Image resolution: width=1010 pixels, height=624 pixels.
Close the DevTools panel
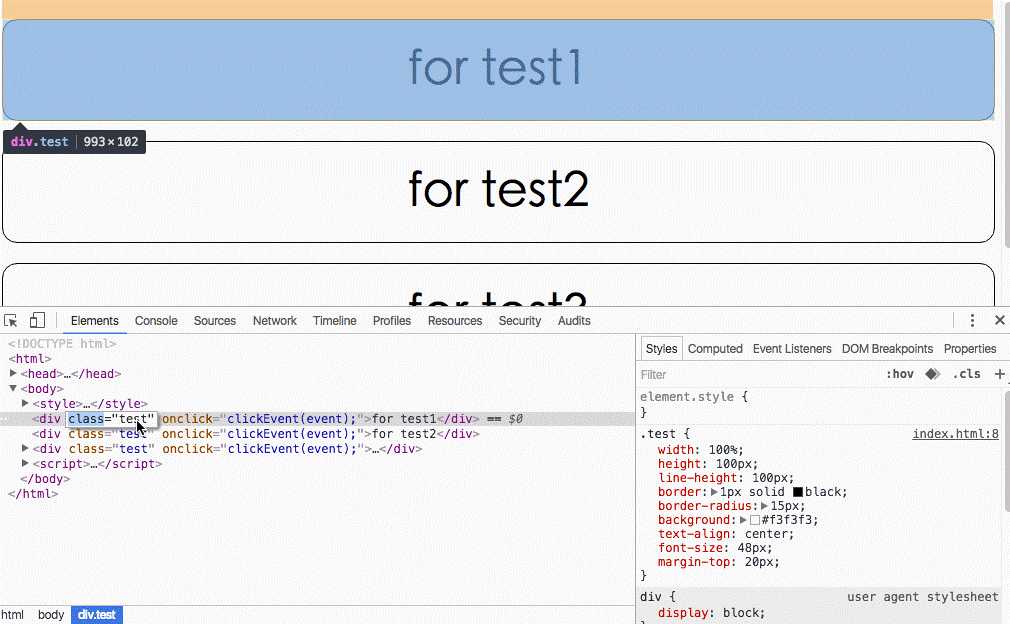[x=1000, y=320]
